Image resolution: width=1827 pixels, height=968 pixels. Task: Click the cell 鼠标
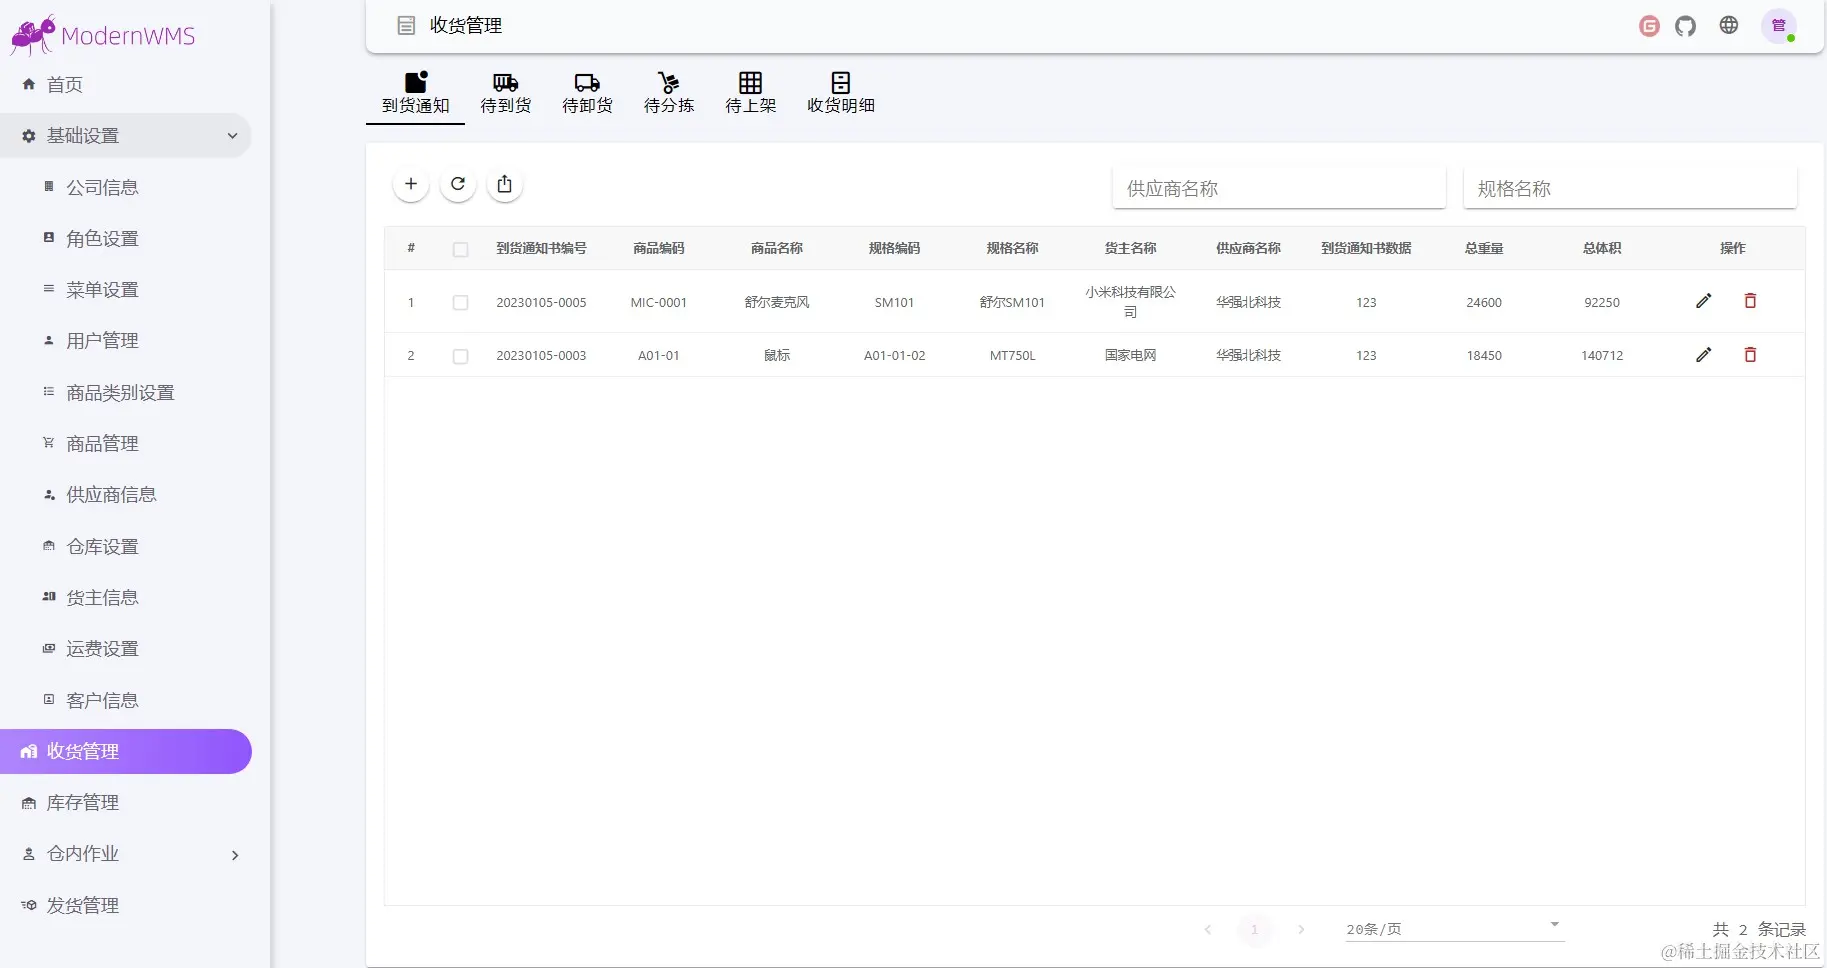coord(777,356)
